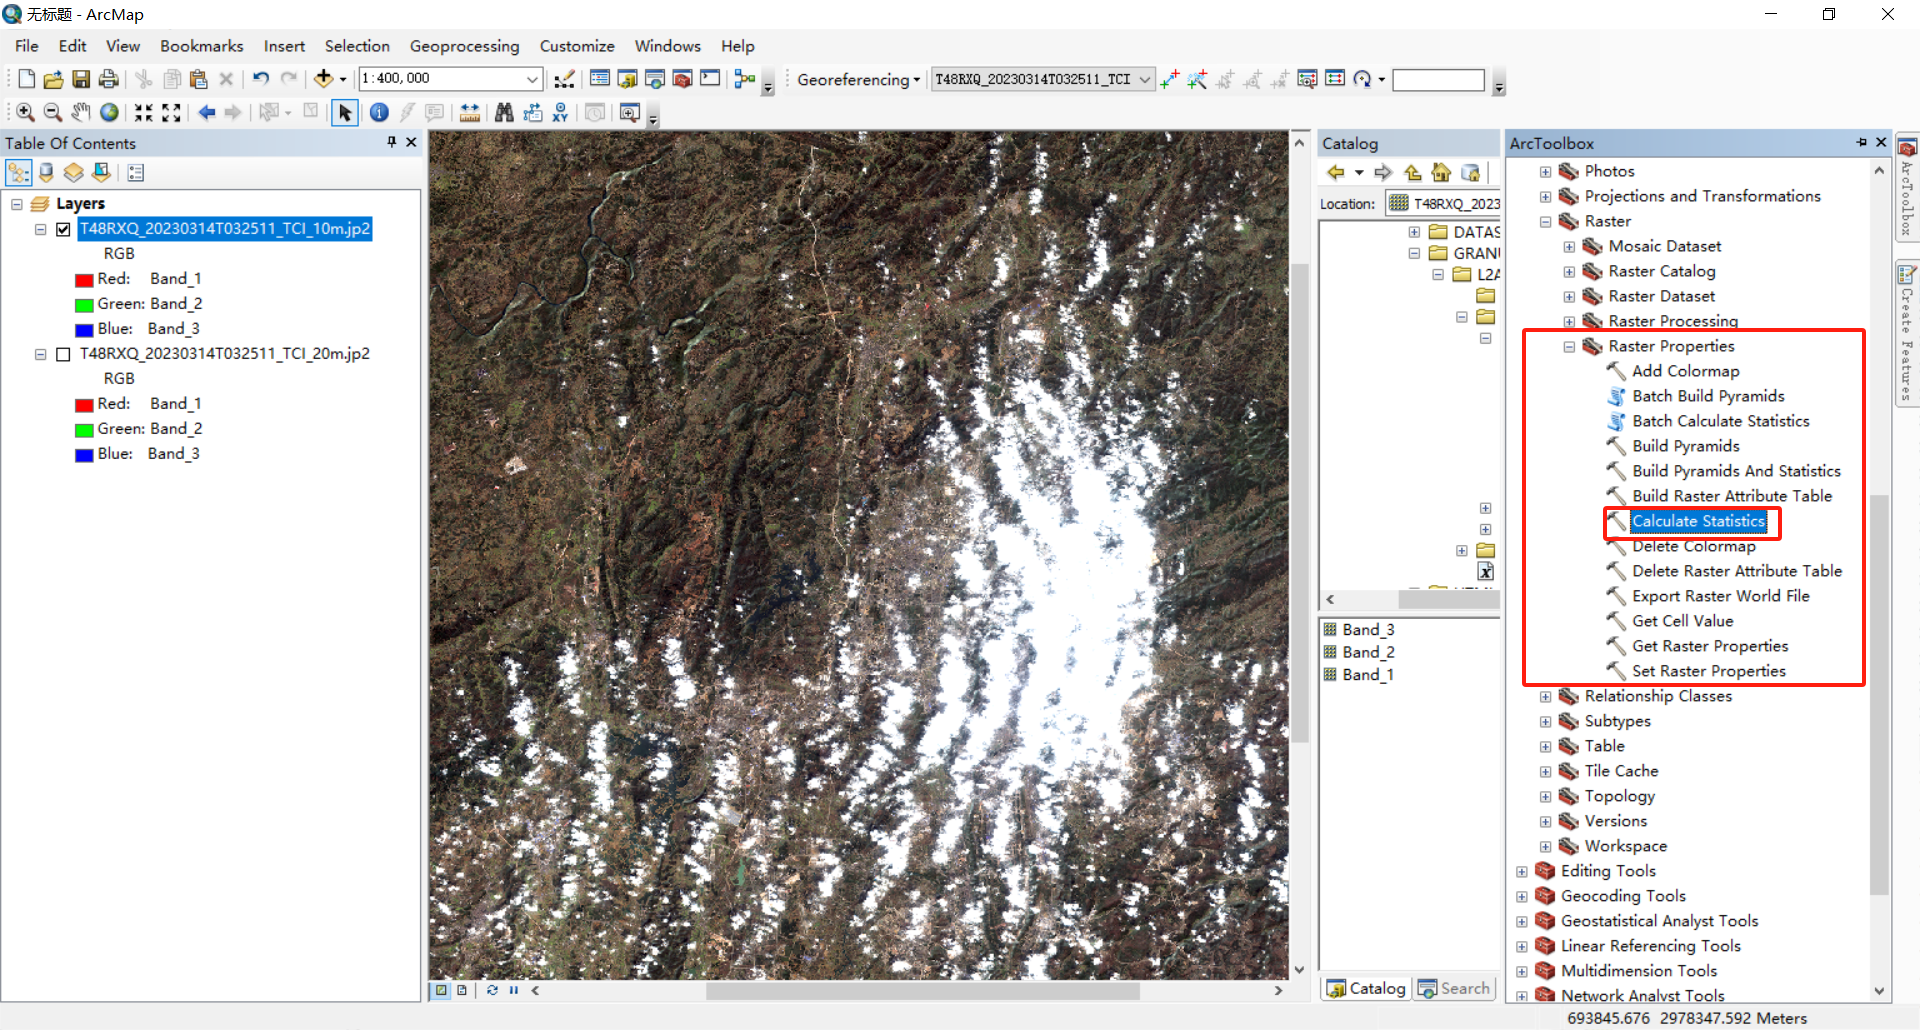Activate the Identify tool
1920x1030 pixels.
pyautogui.click(x=379, y=113)
